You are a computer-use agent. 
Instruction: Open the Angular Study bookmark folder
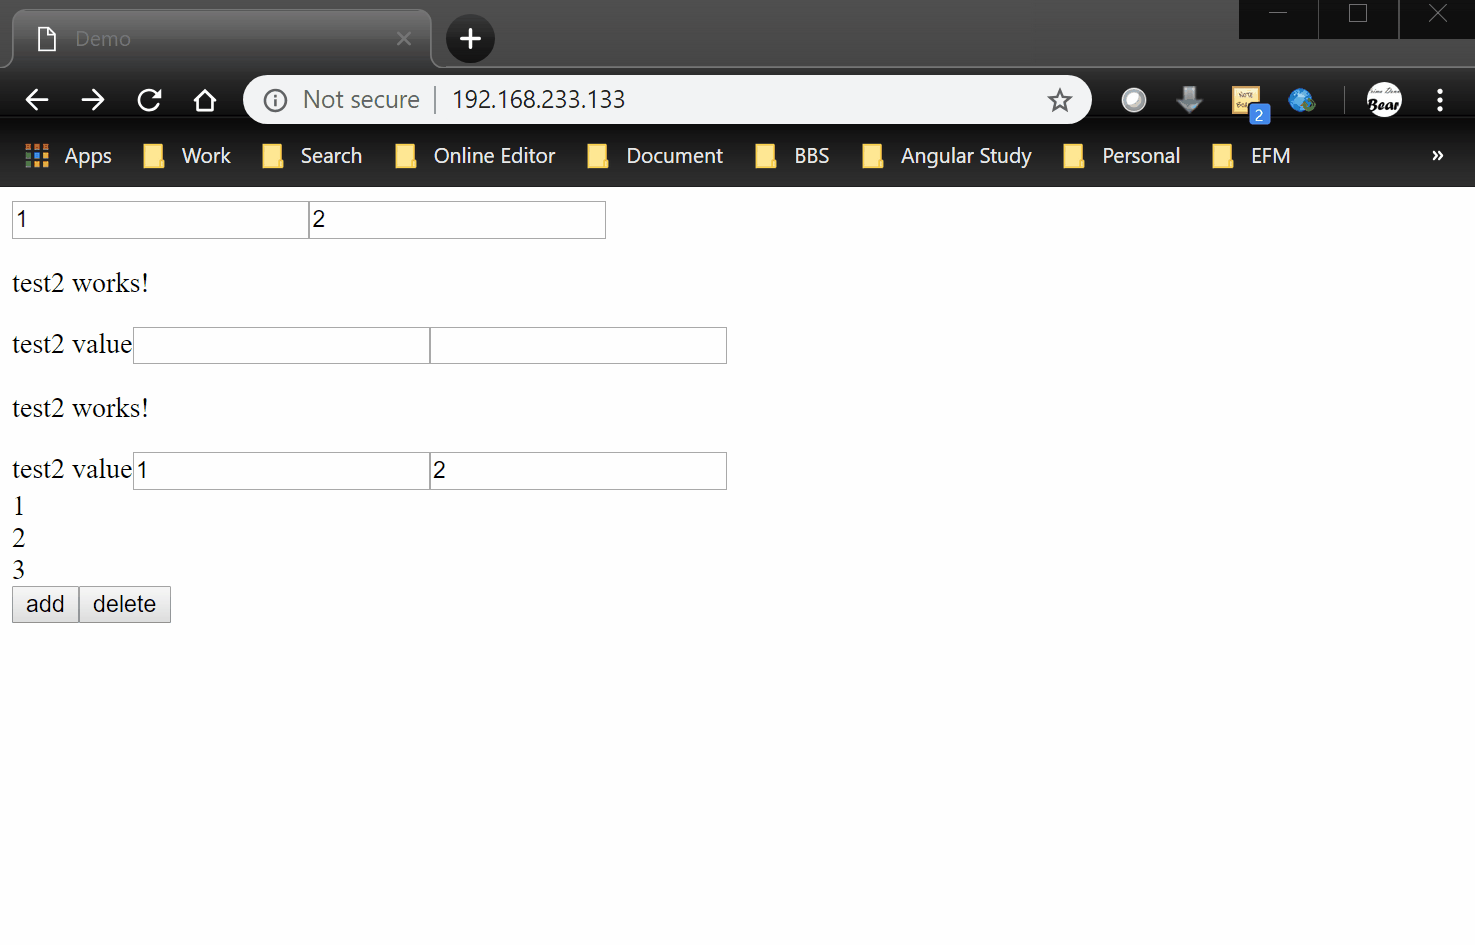[947, 156]
